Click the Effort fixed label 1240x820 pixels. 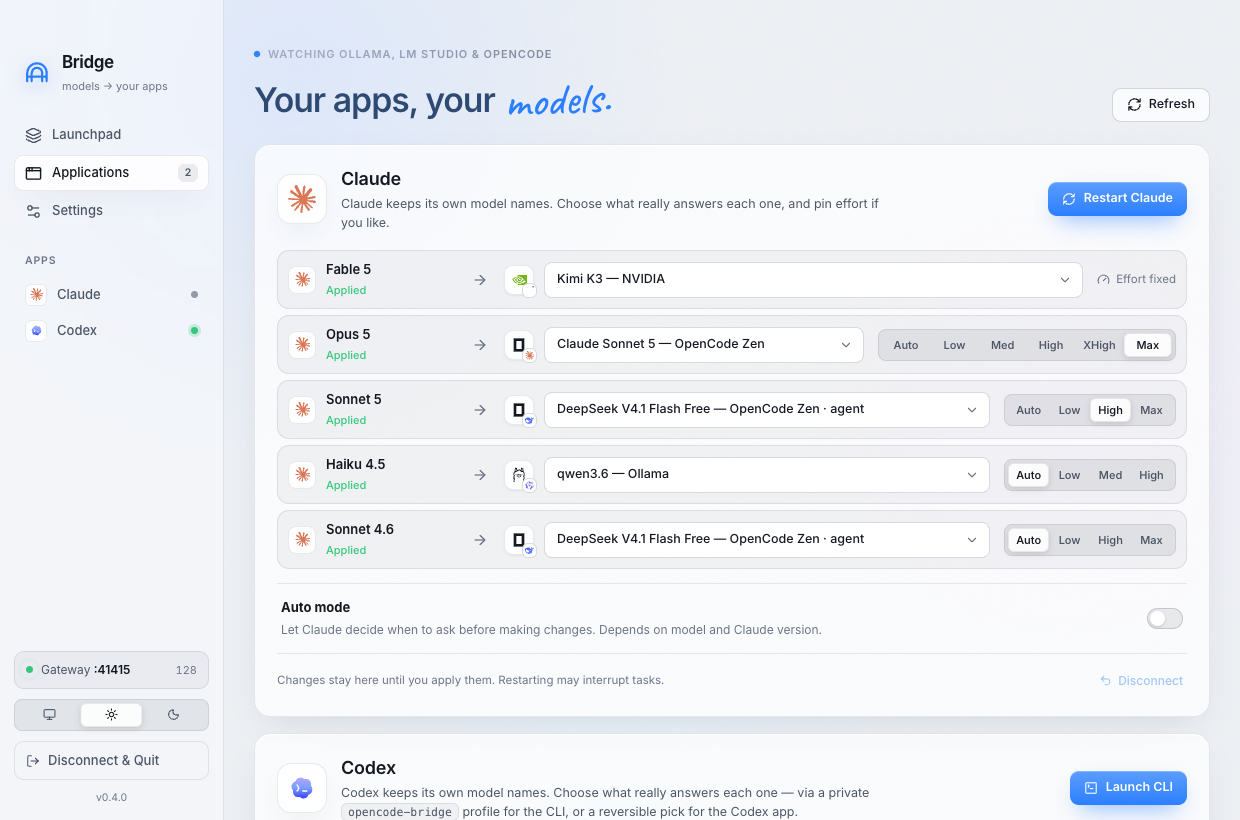pos(1146,279)
